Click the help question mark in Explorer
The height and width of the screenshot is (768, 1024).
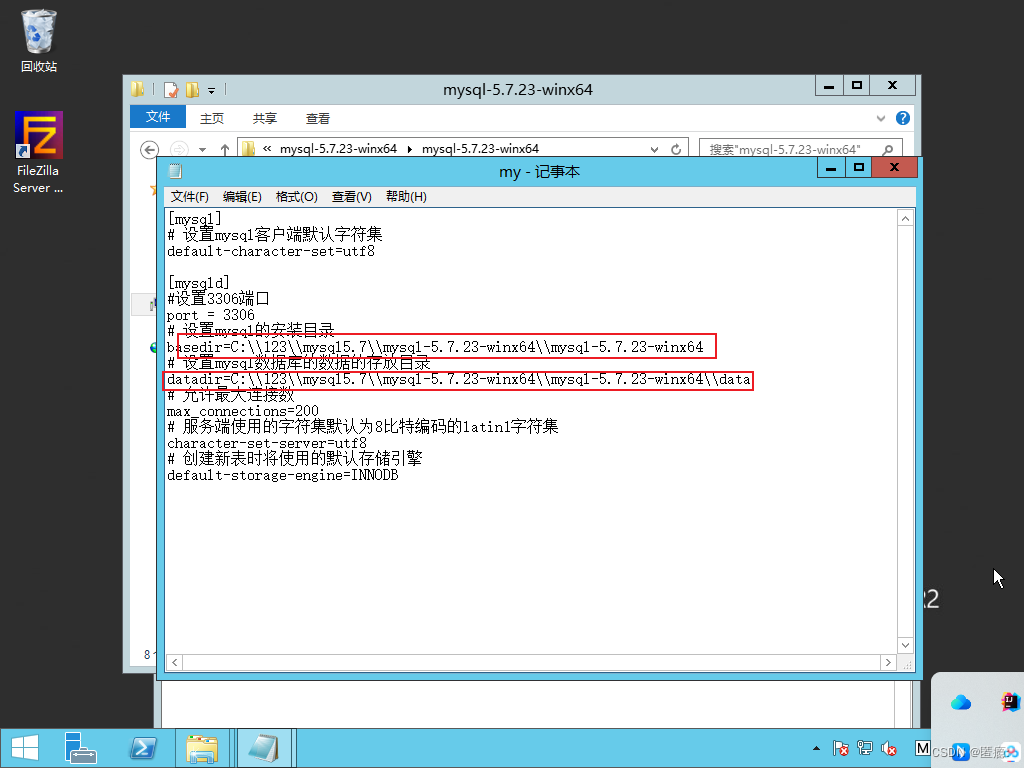coord(902,118)
